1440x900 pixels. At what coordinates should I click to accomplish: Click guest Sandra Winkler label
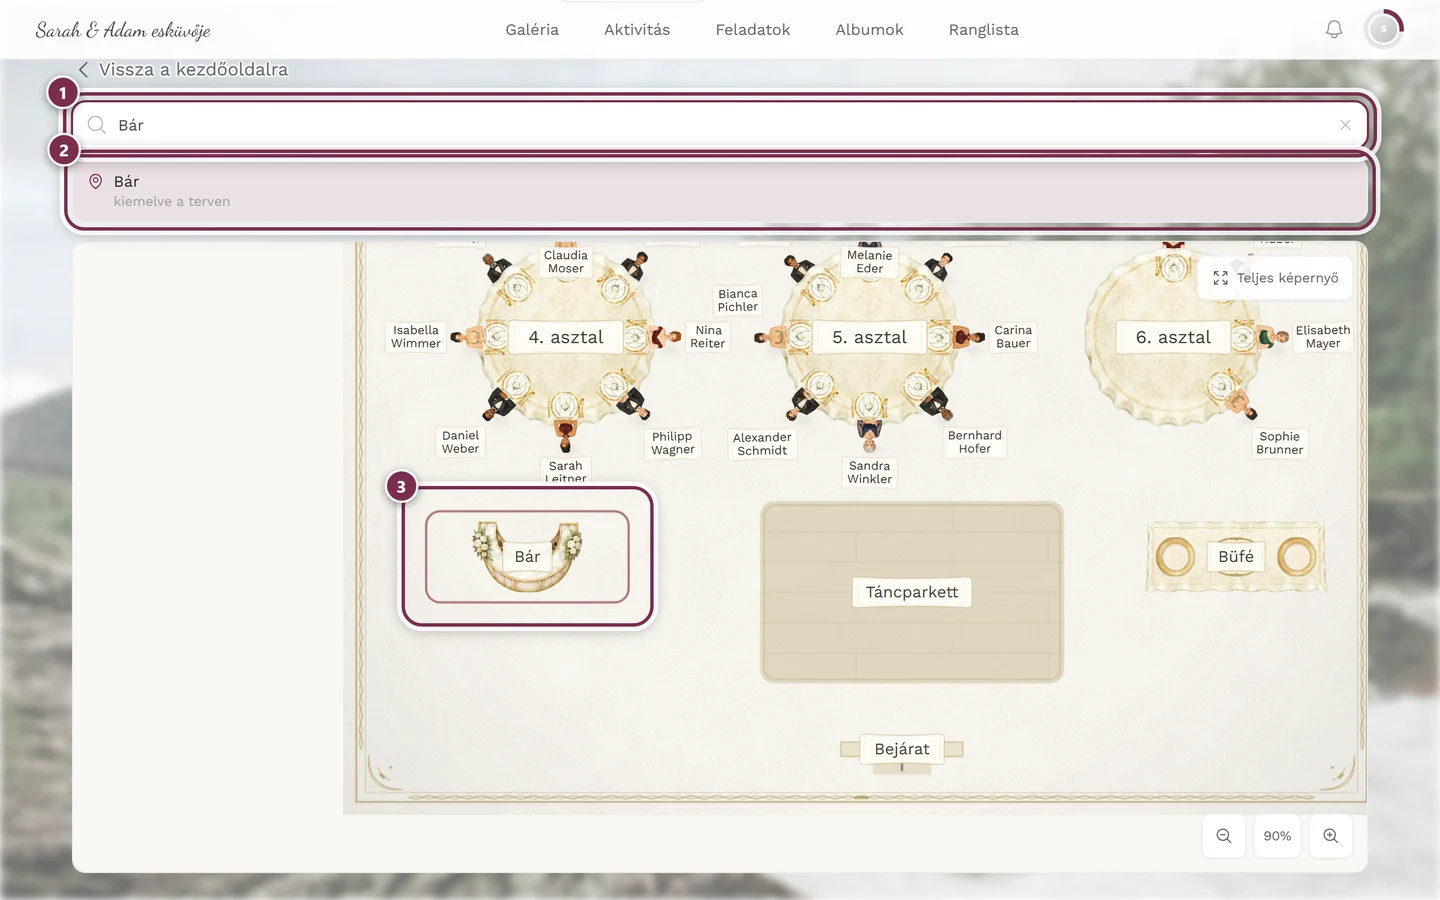870,472
